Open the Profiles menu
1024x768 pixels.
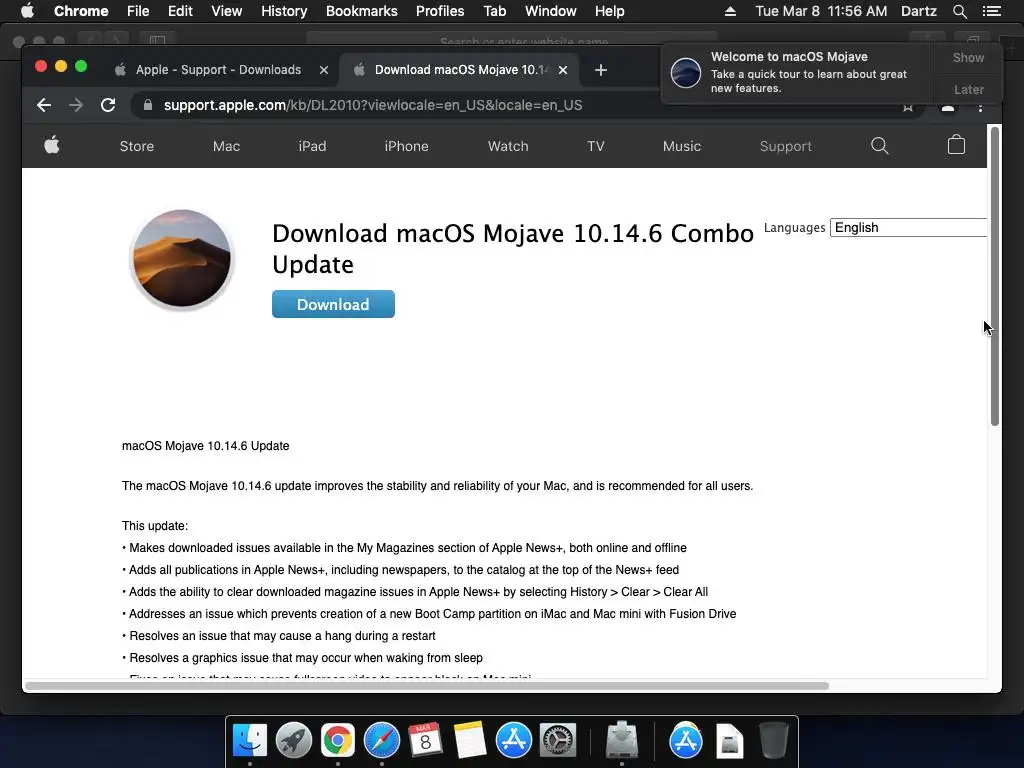pyautogui.click(x=440, y=11)
